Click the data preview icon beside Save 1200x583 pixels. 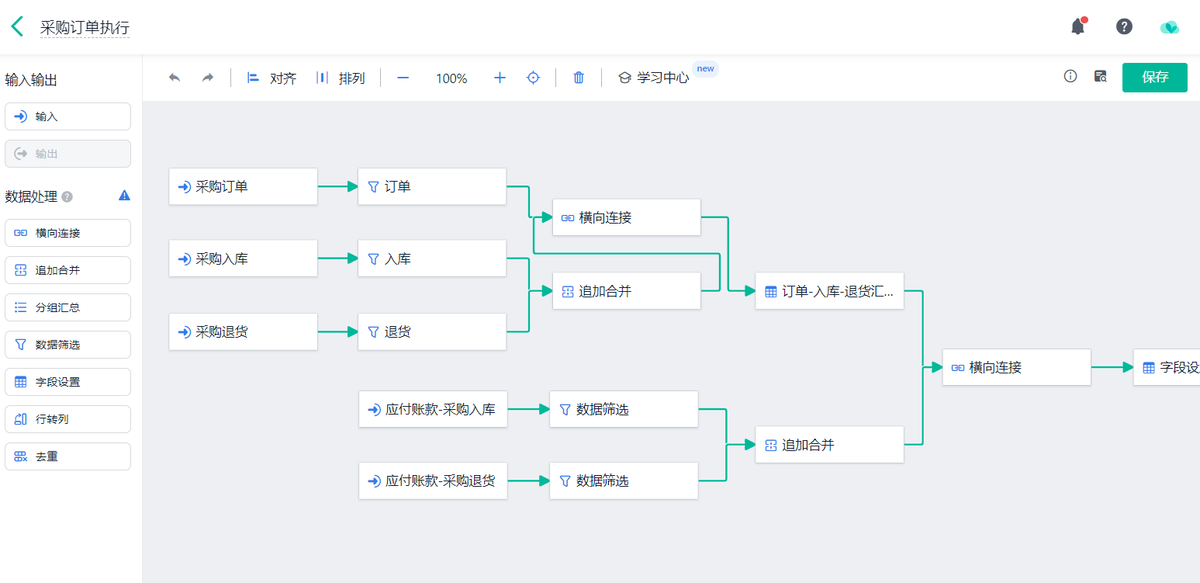[x=1100, y=77]
